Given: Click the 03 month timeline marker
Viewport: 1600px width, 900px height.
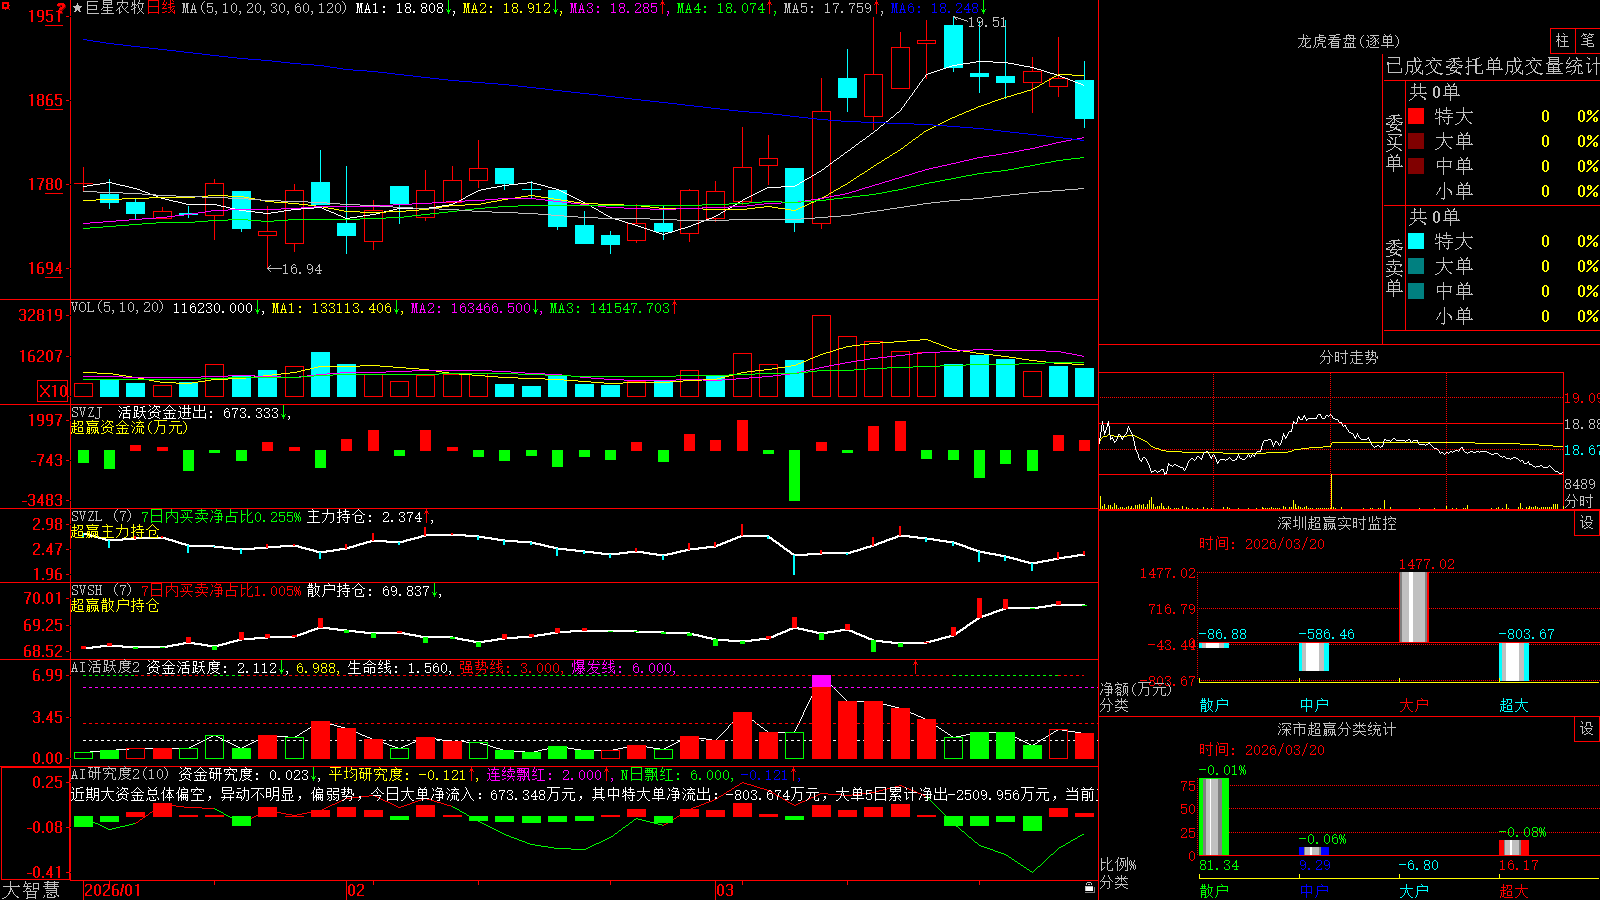Looking at the screenshot, I should click(x=725, y=890).
